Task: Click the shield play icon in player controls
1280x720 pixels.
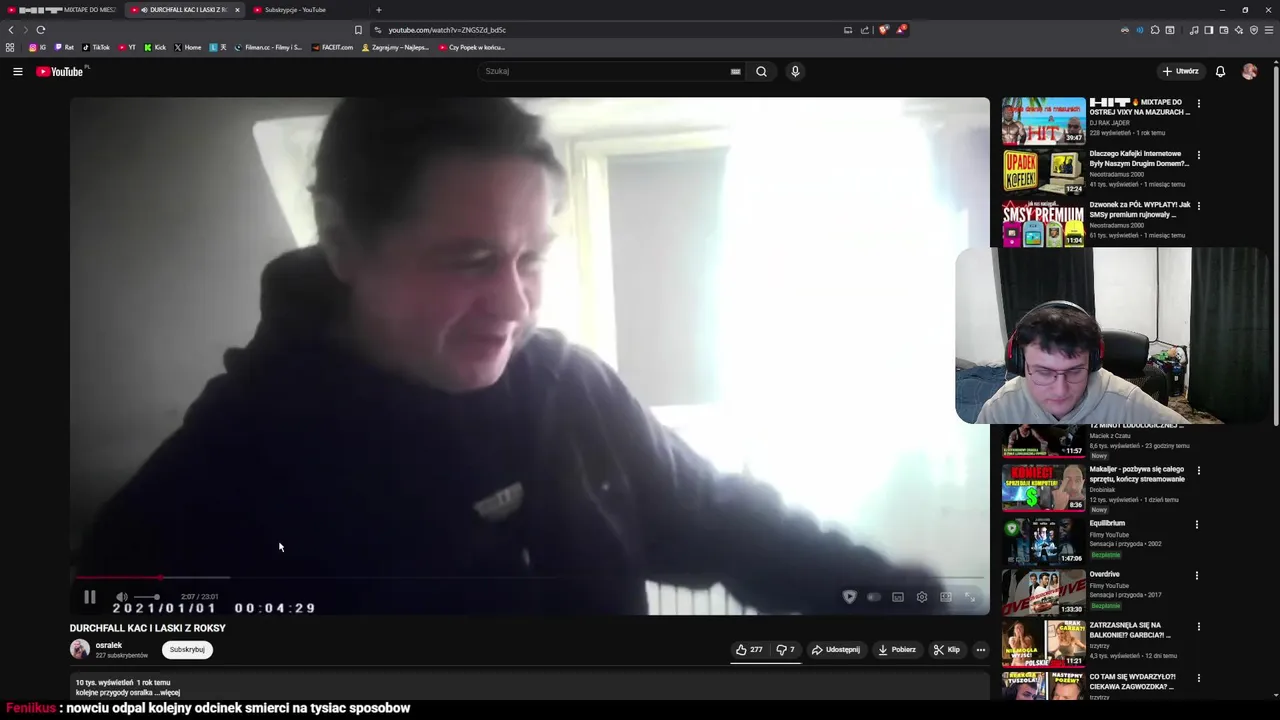Action: [849, 597]
